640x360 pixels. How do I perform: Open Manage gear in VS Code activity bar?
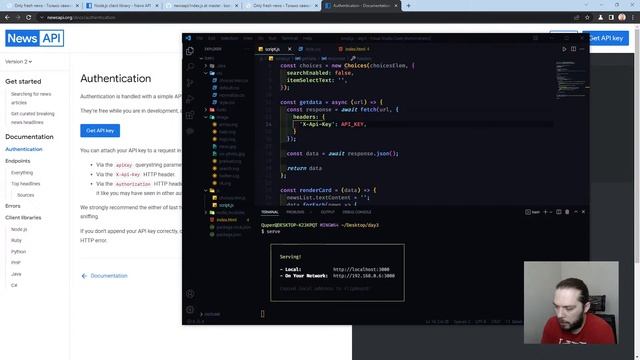pyautogui.click(x=190, y=310)
